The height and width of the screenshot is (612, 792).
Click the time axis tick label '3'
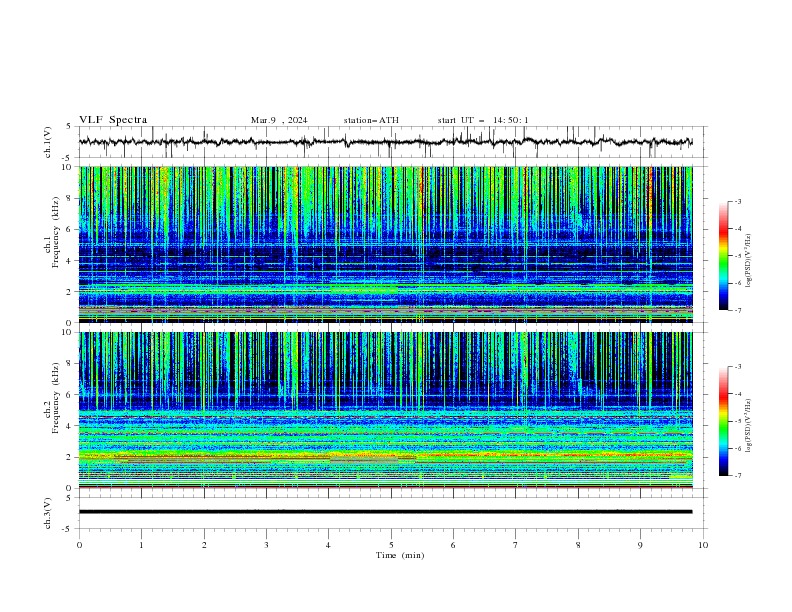point(266,545)
